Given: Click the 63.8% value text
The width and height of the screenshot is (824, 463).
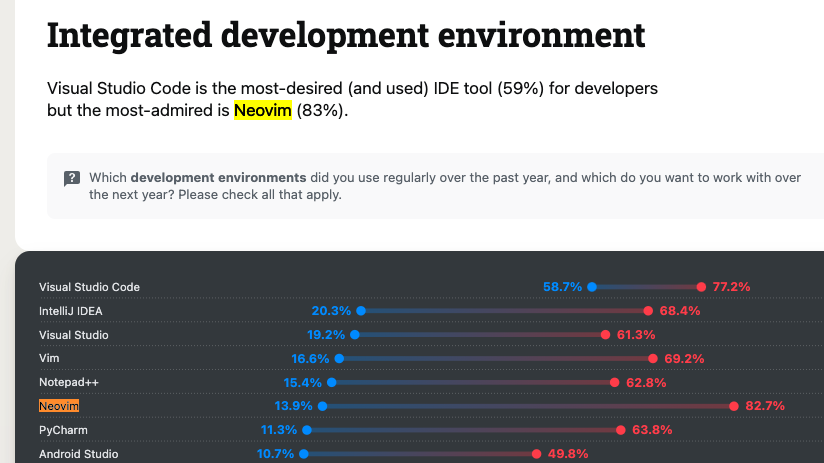Looking at the screenshot, I should [652, 430].
